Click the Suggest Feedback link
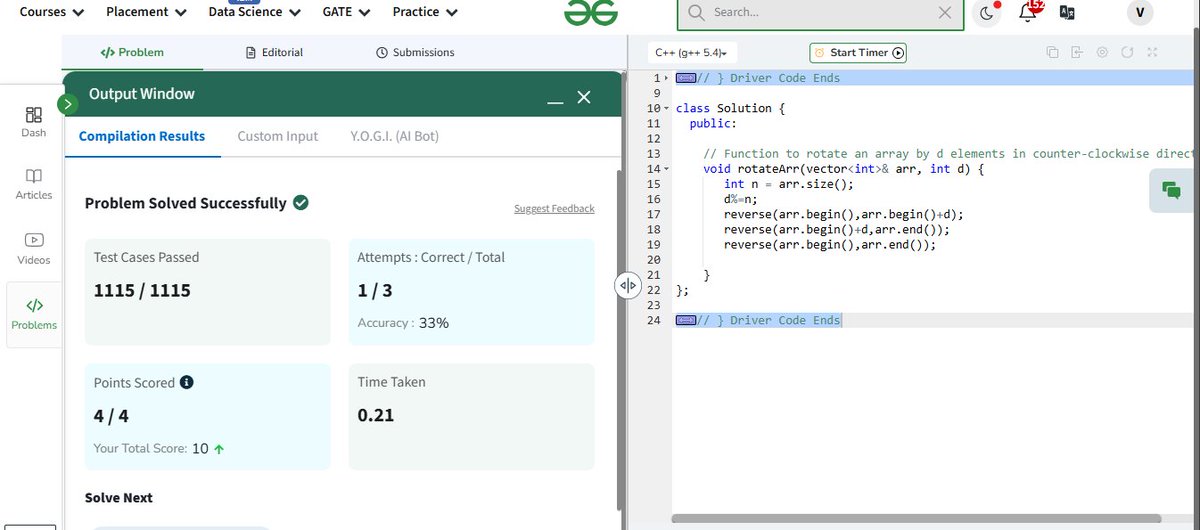The image size is (1200, 530). (x=554, y=208)
